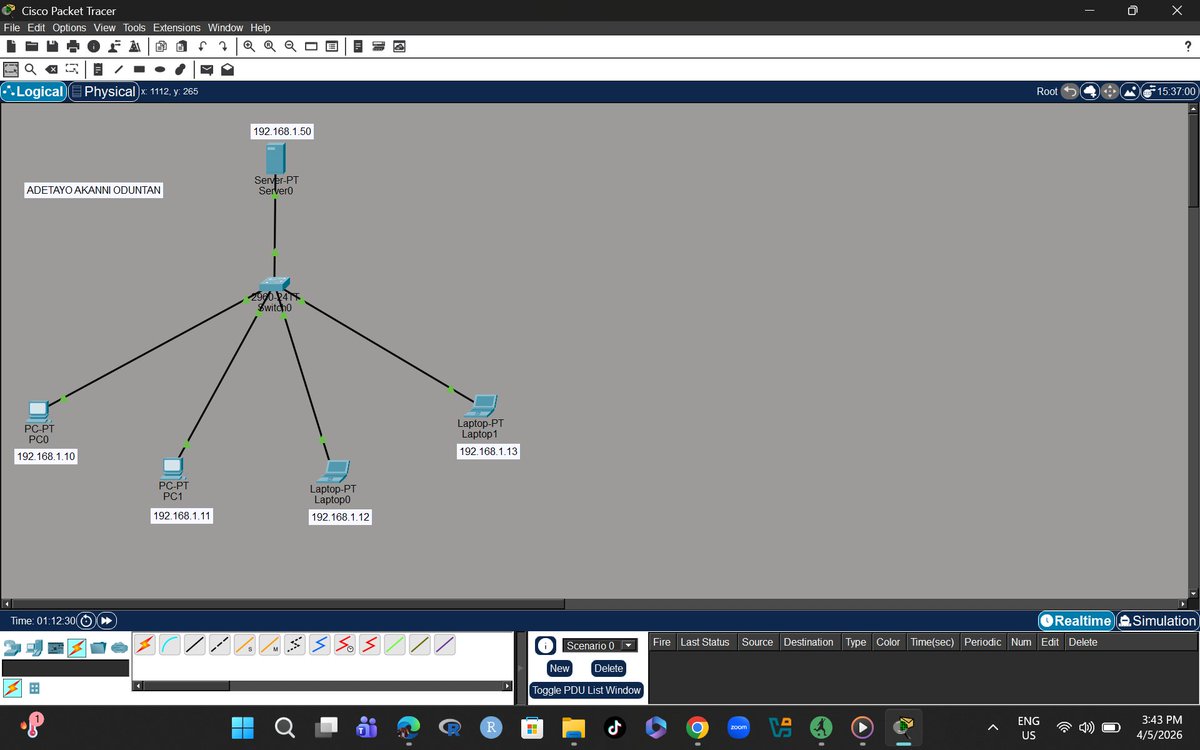Click Fast Forward Time button
1200x750 pixels.
107,621
